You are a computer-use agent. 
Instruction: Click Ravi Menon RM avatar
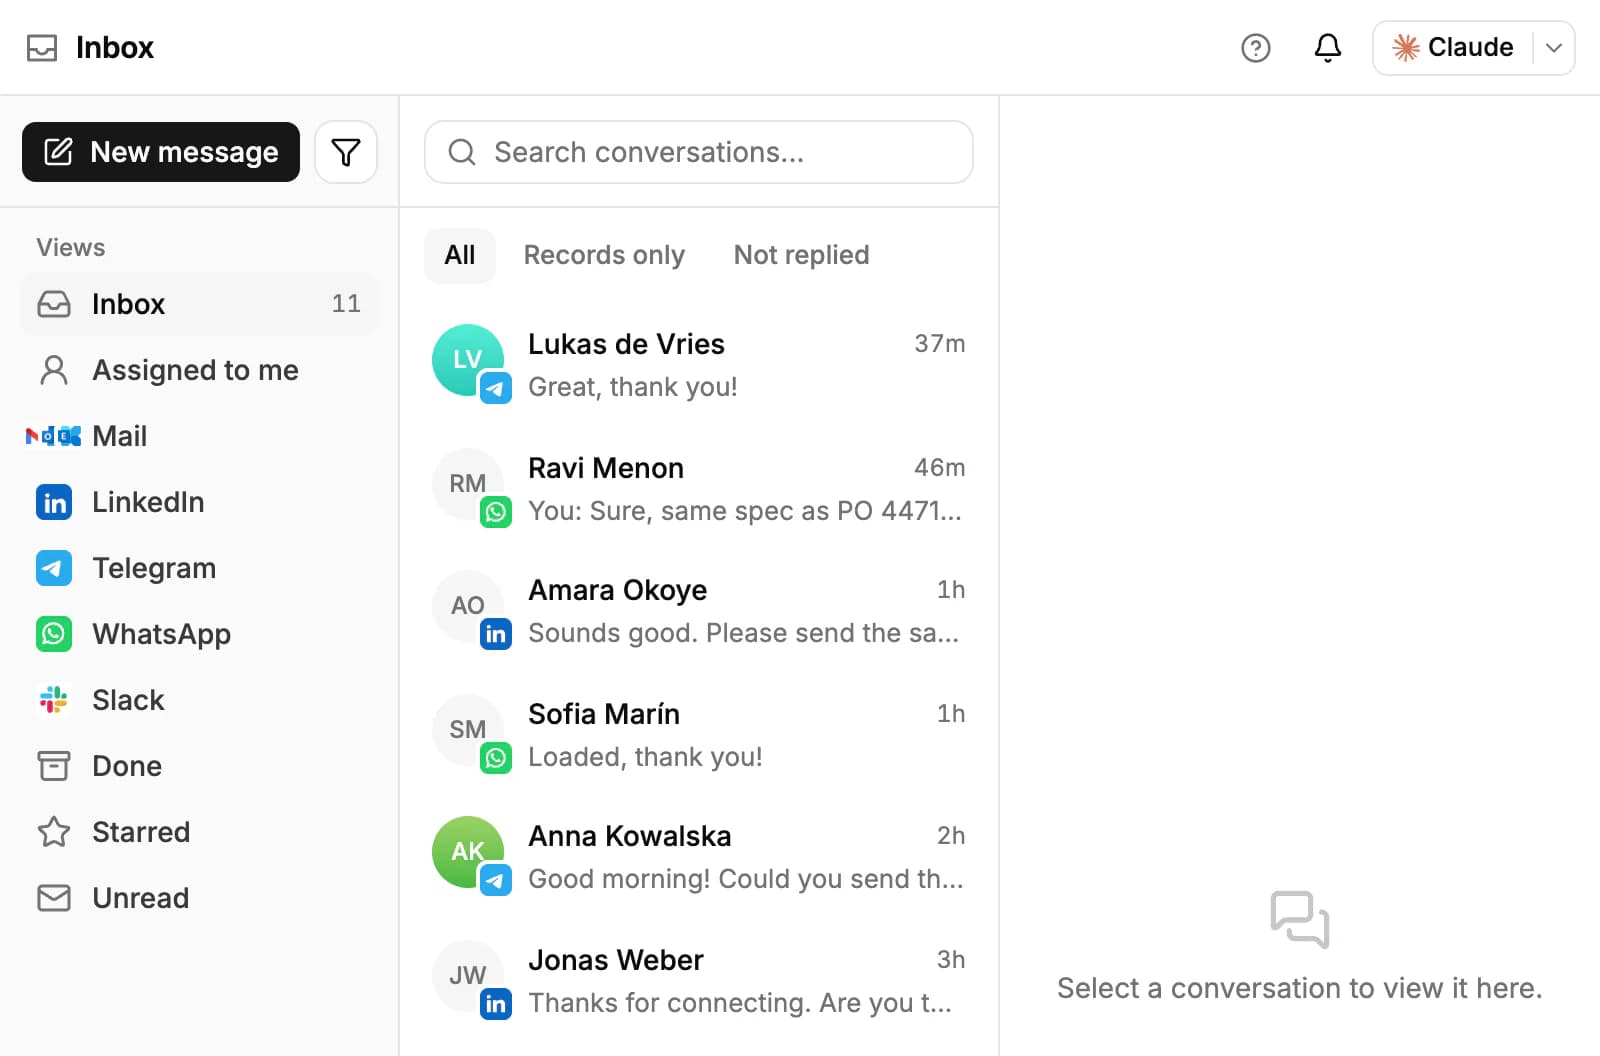(x=468, y=484)
